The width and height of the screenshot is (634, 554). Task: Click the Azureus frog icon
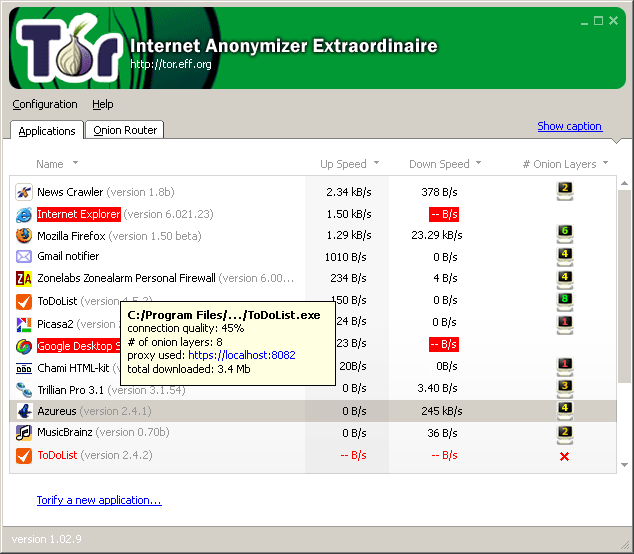tap(24, 411)
